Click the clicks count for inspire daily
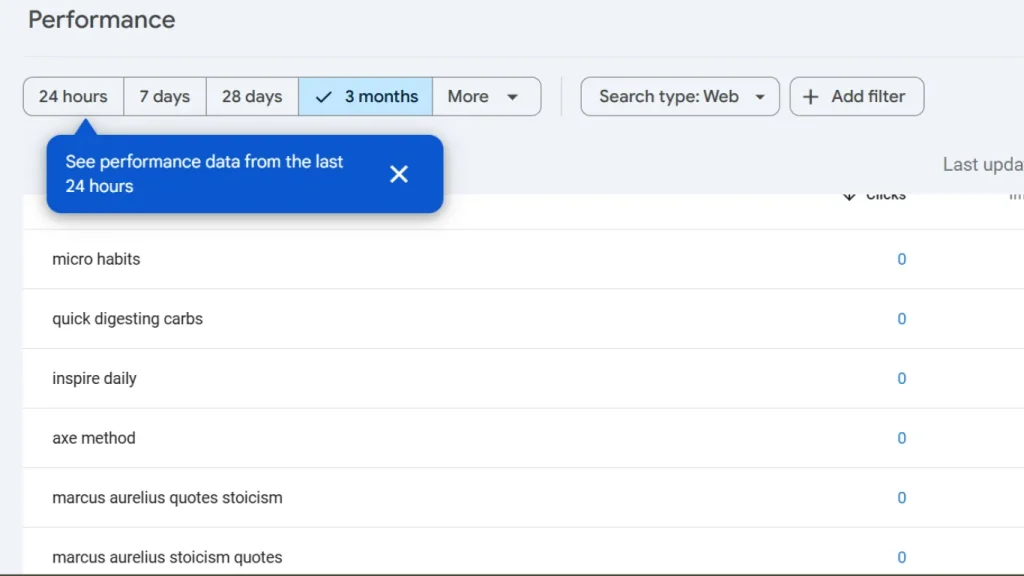 901,378
